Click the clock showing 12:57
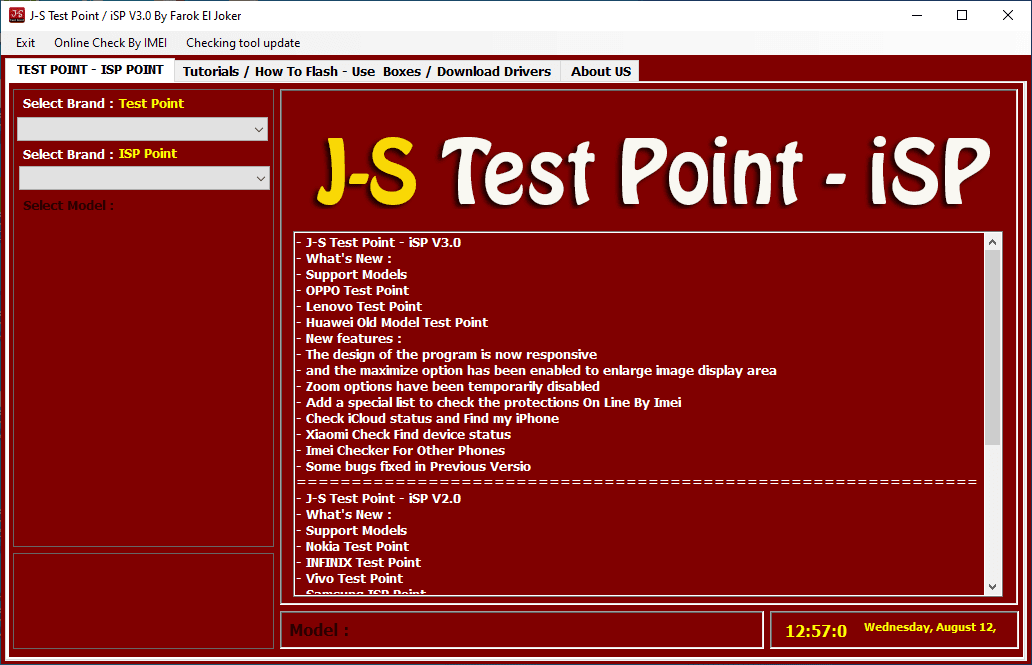1032x665 pixels. click(815, 631)
